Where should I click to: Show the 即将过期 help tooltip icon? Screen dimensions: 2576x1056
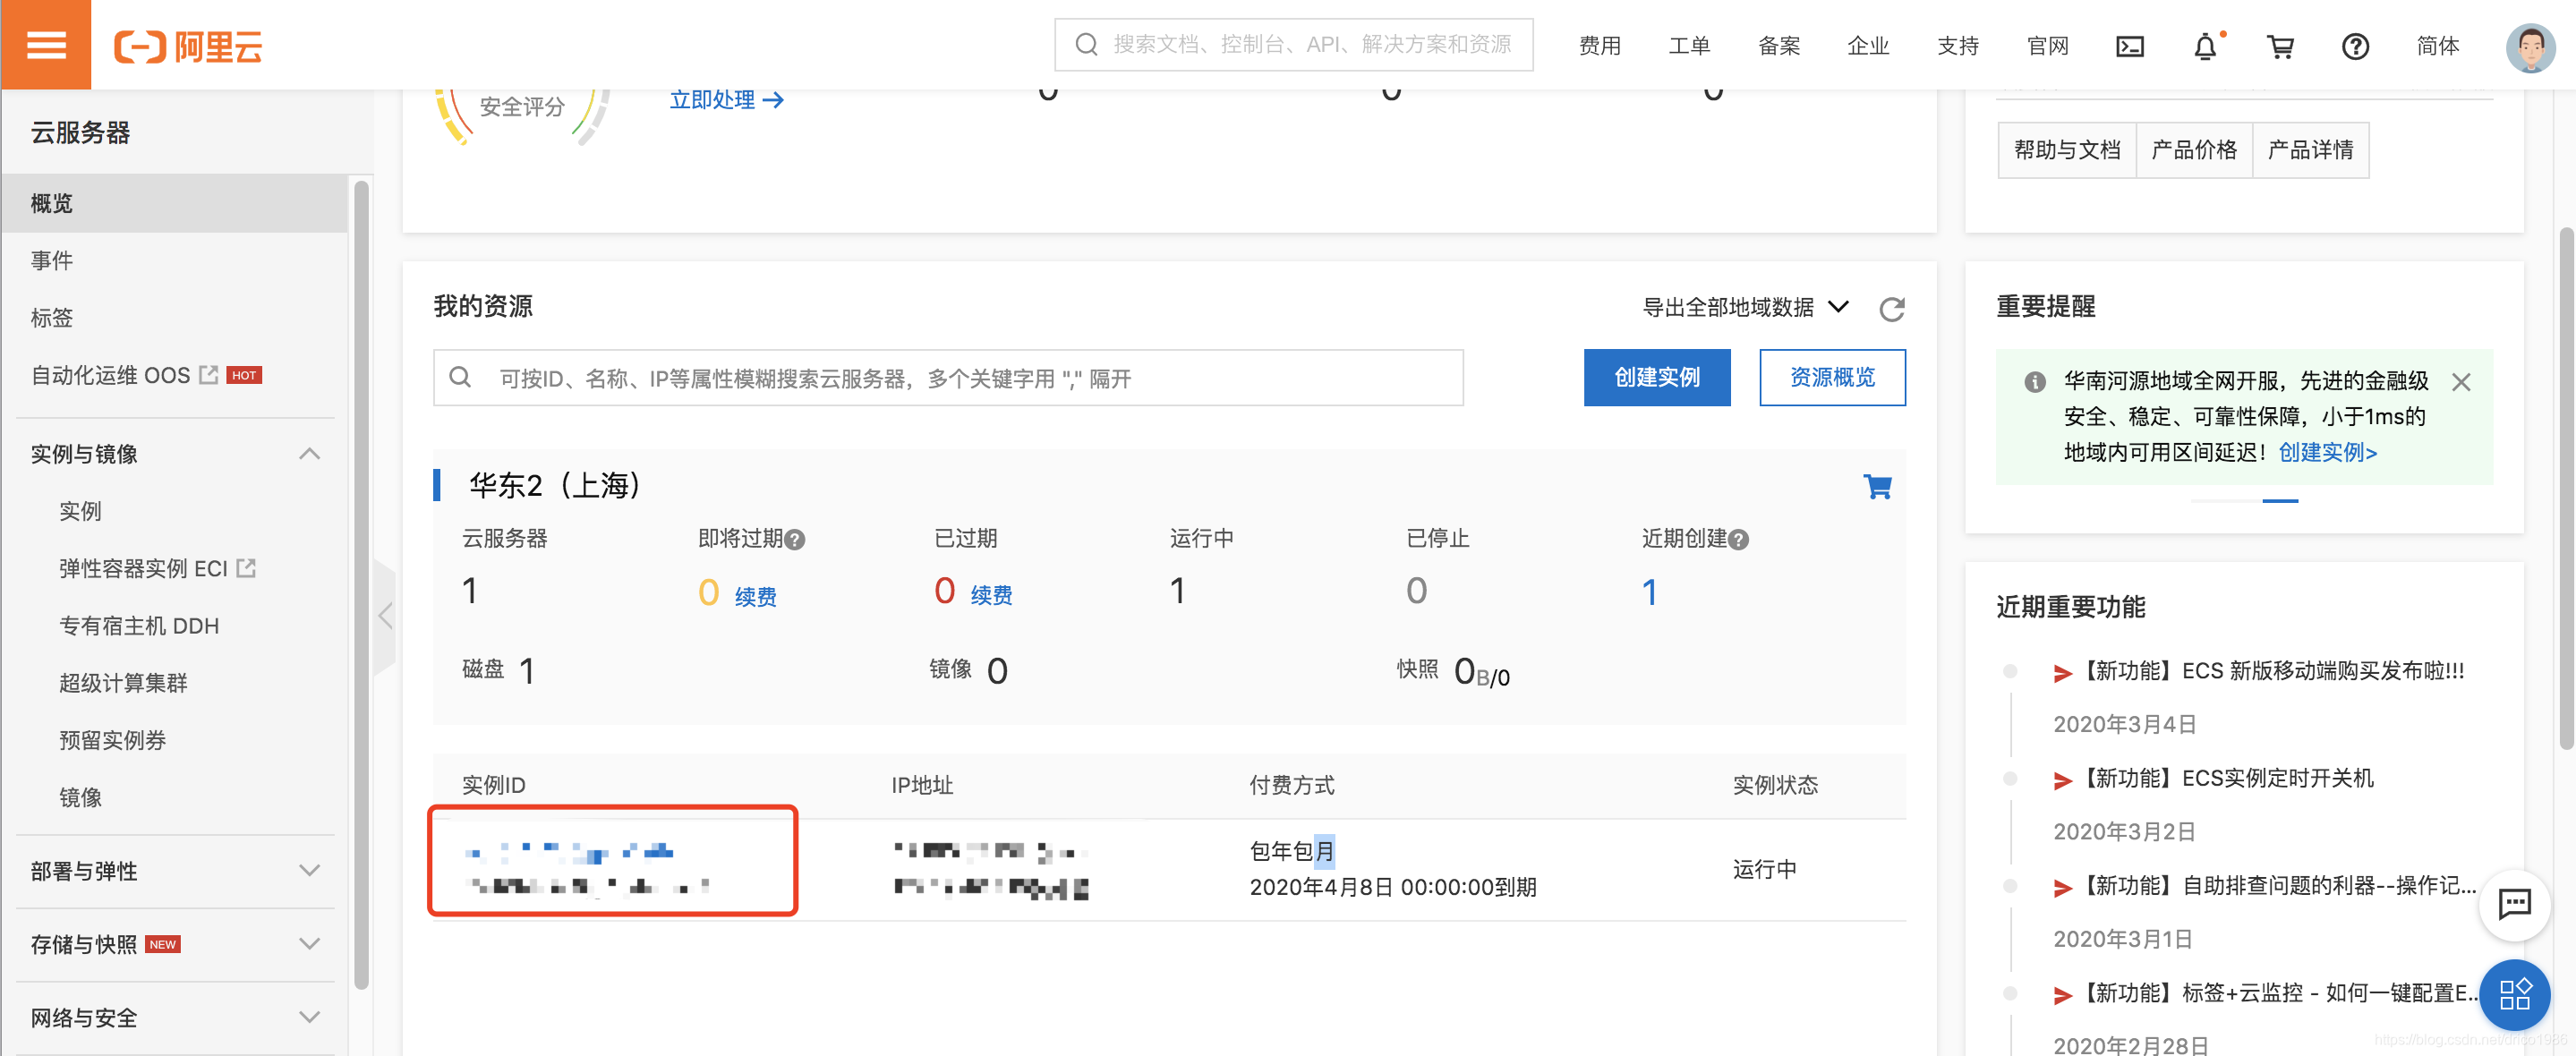[x=795, y=540]
